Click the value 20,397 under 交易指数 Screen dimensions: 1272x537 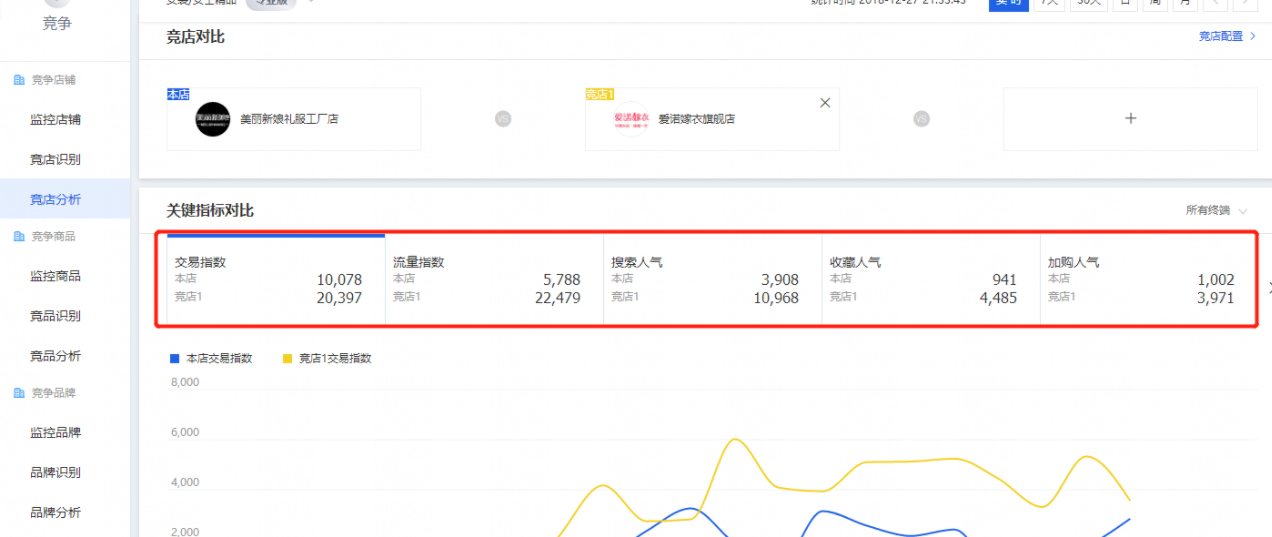tap(339, 298)
